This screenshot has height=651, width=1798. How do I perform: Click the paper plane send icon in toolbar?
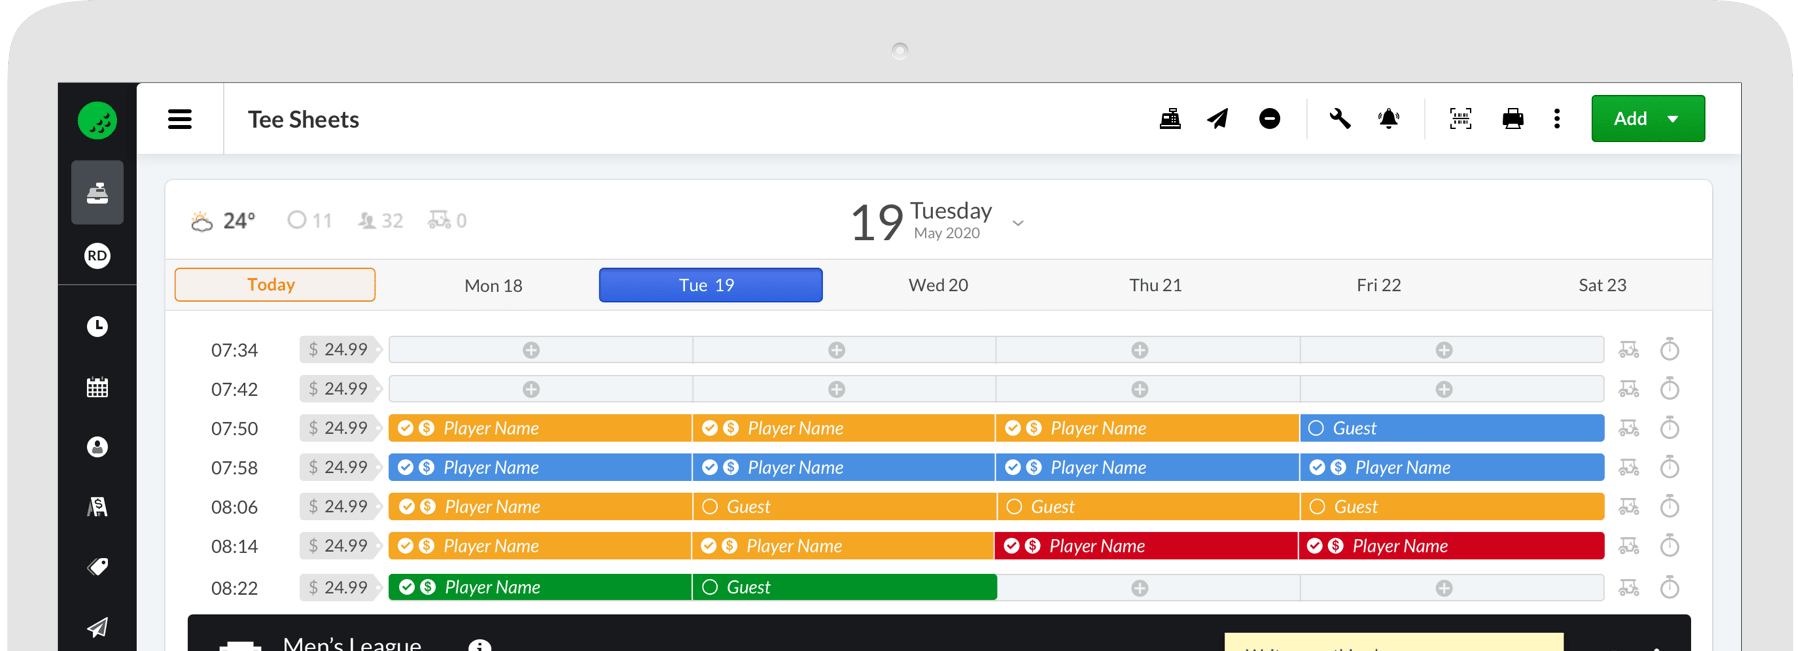1217,119
